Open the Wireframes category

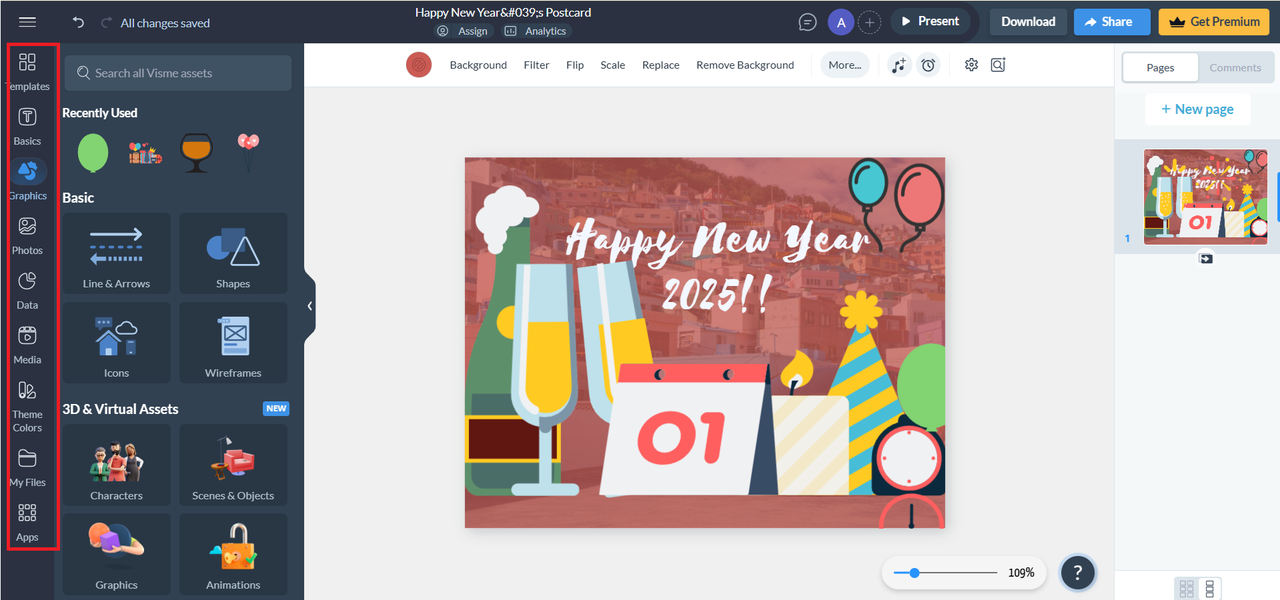coord(233,343)
